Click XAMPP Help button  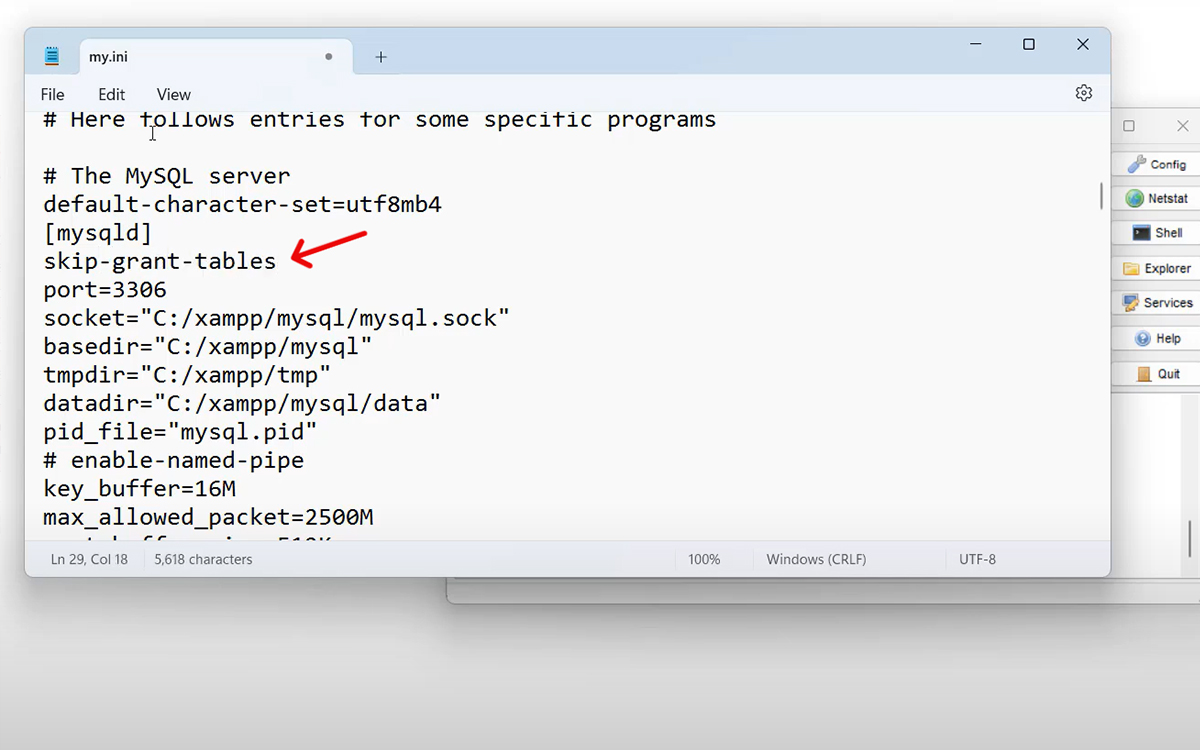pyautogui.click(x=1157, y=338)
